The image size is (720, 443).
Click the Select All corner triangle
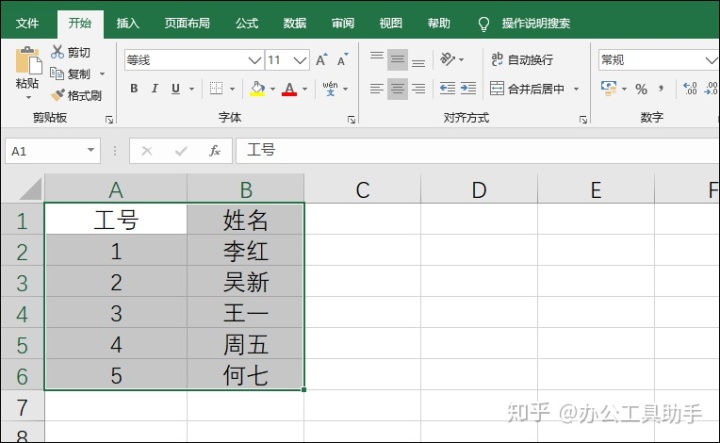(30, 189)
